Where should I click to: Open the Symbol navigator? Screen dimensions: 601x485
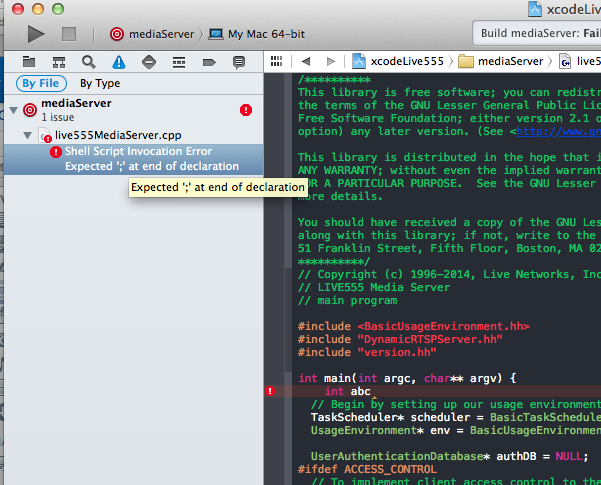click(59, 62)
